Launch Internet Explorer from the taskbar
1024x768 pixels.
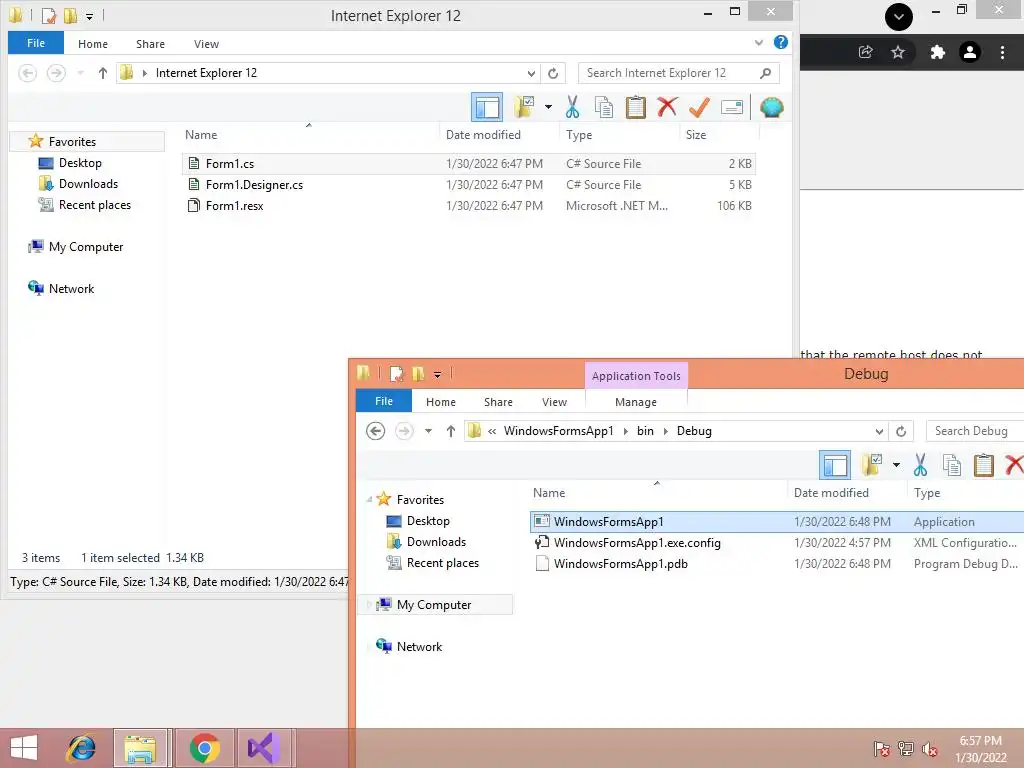[81, 748]
